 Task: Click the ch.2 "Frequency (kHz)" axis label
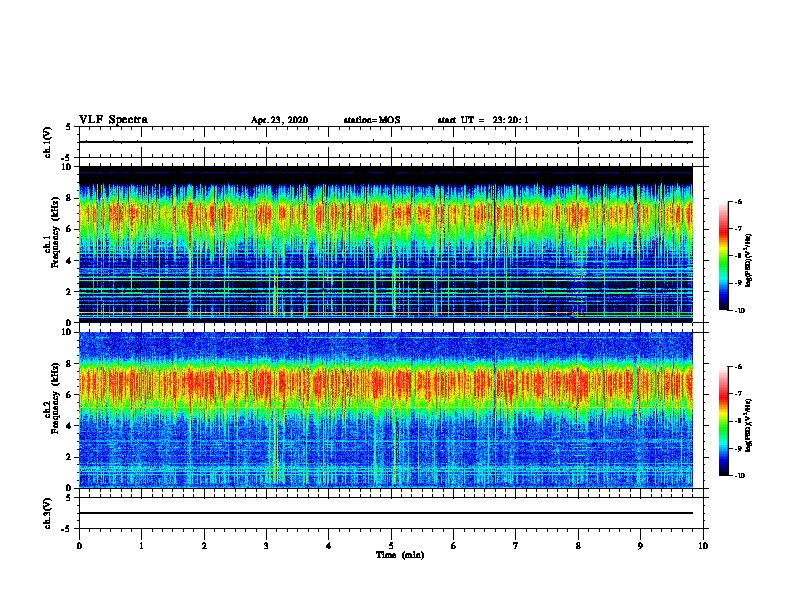[x=55, y=397]
